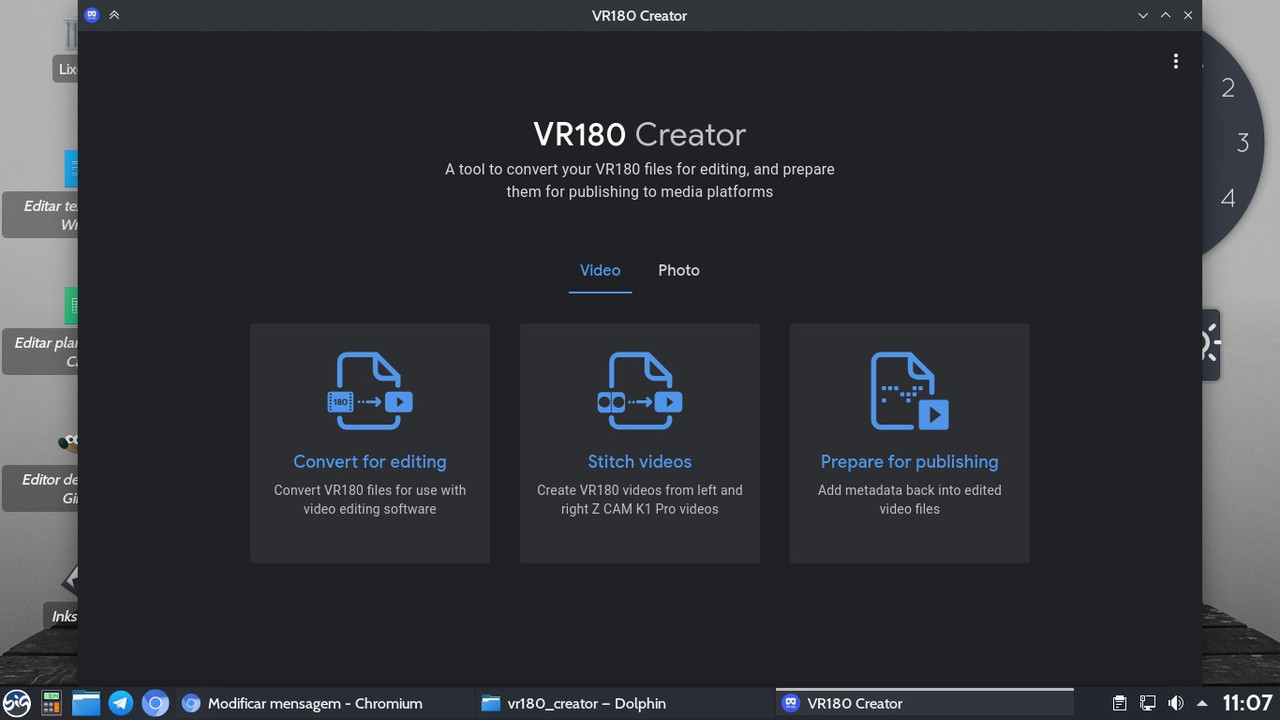Launch Chromium from the taskbar launcher

[155, 703]
